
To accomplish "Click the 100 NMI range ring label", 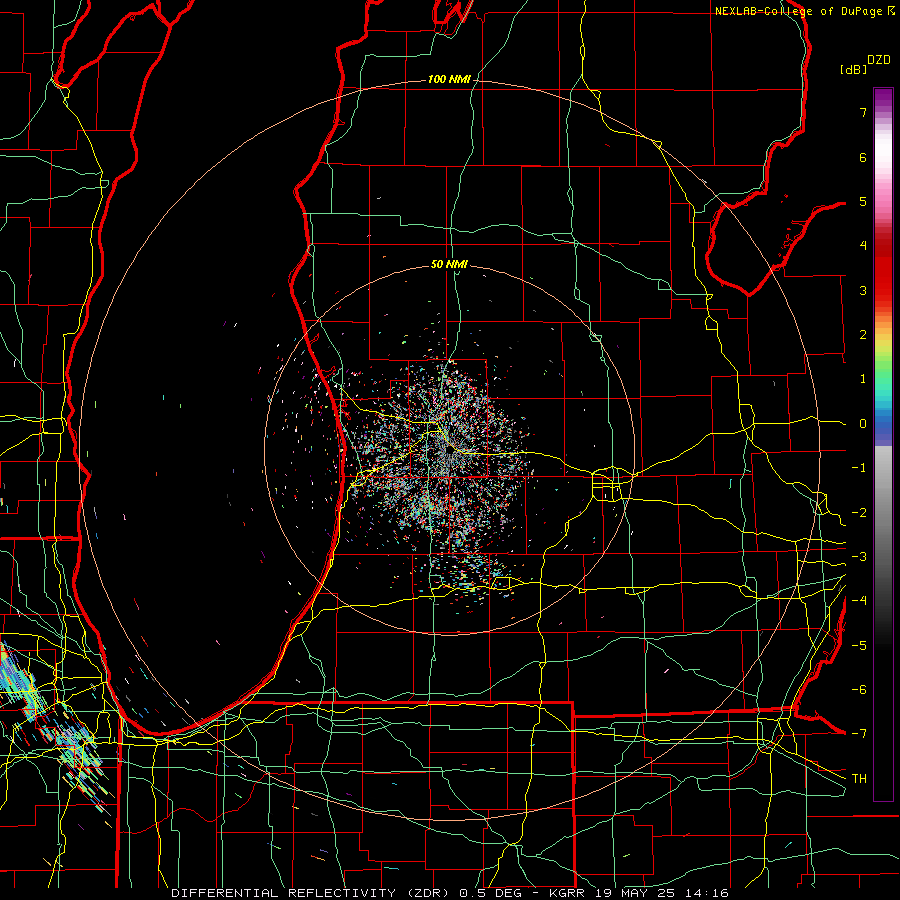I will [x=449, y=79].
